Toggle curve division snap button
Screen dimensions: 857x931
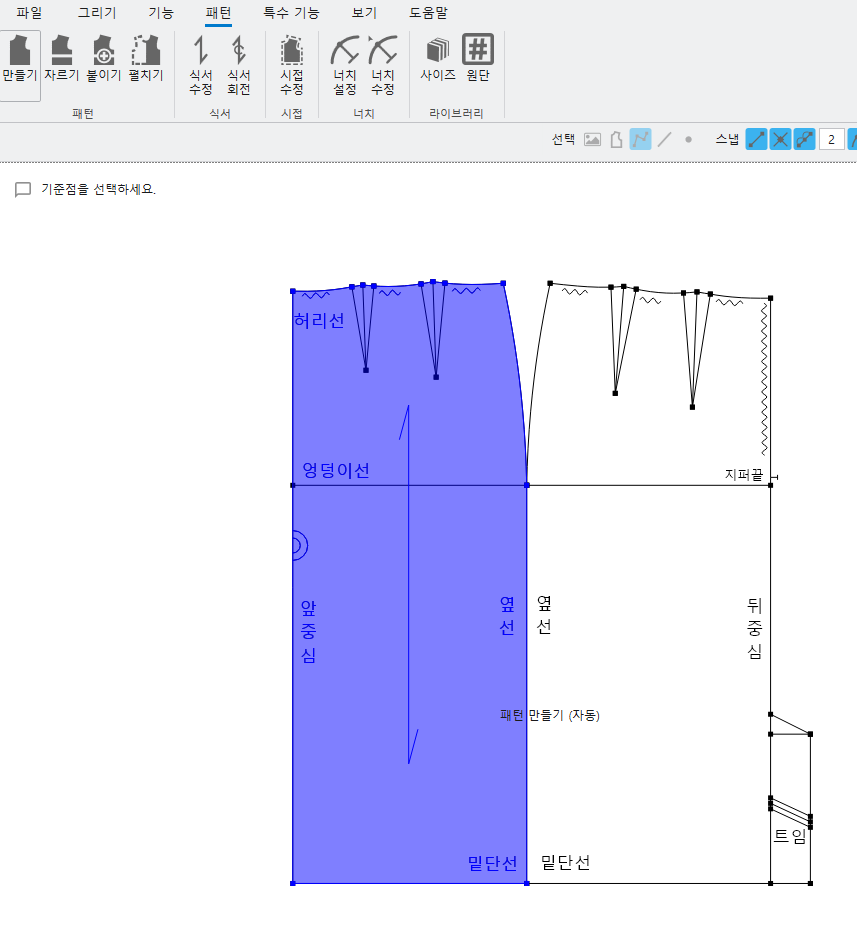click(x=804, y=140)
